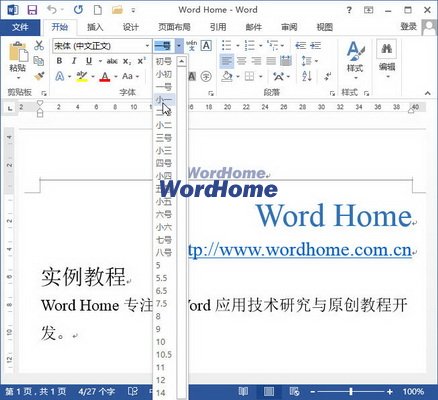Apply superscript formatting
This screenshot has width=438, height=400.
click(141, 61)
